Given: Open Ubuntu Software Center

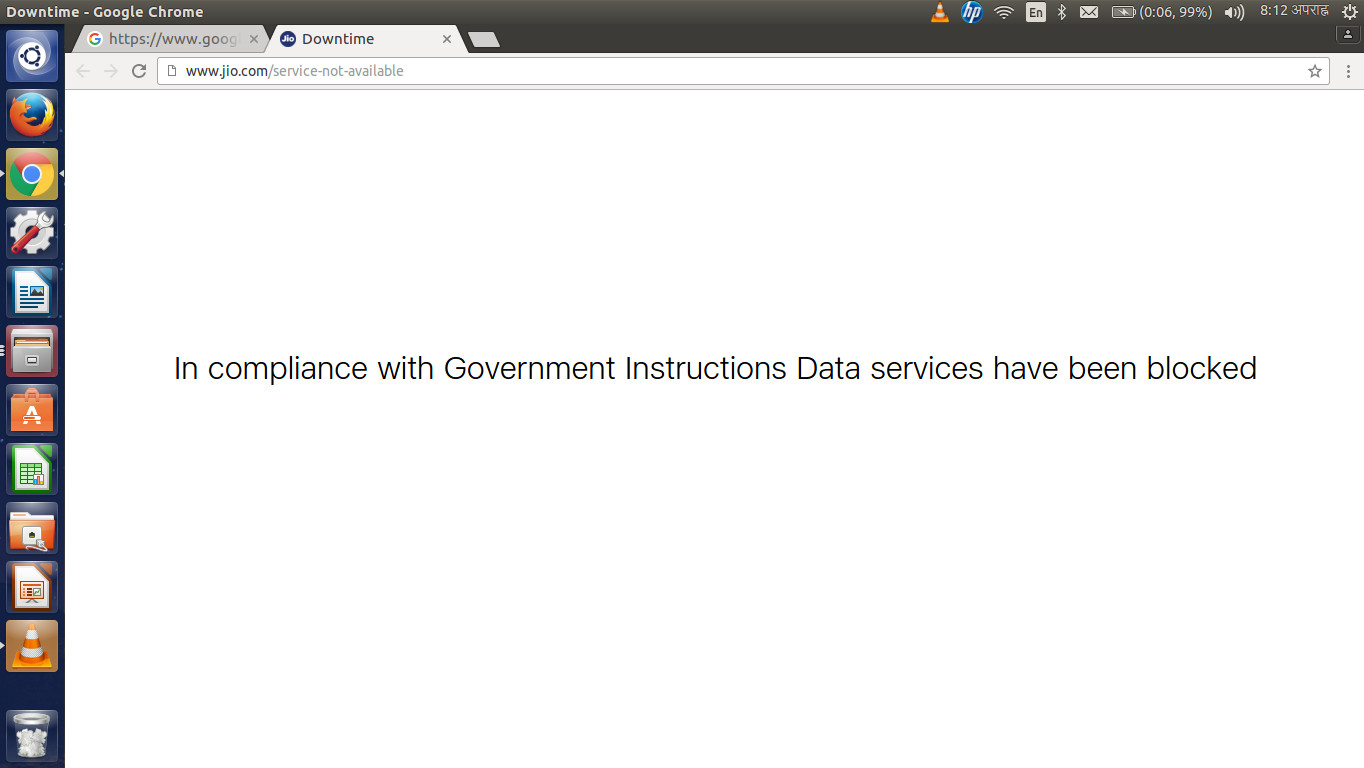Looking at the screenshot, I should pos(32,410).
